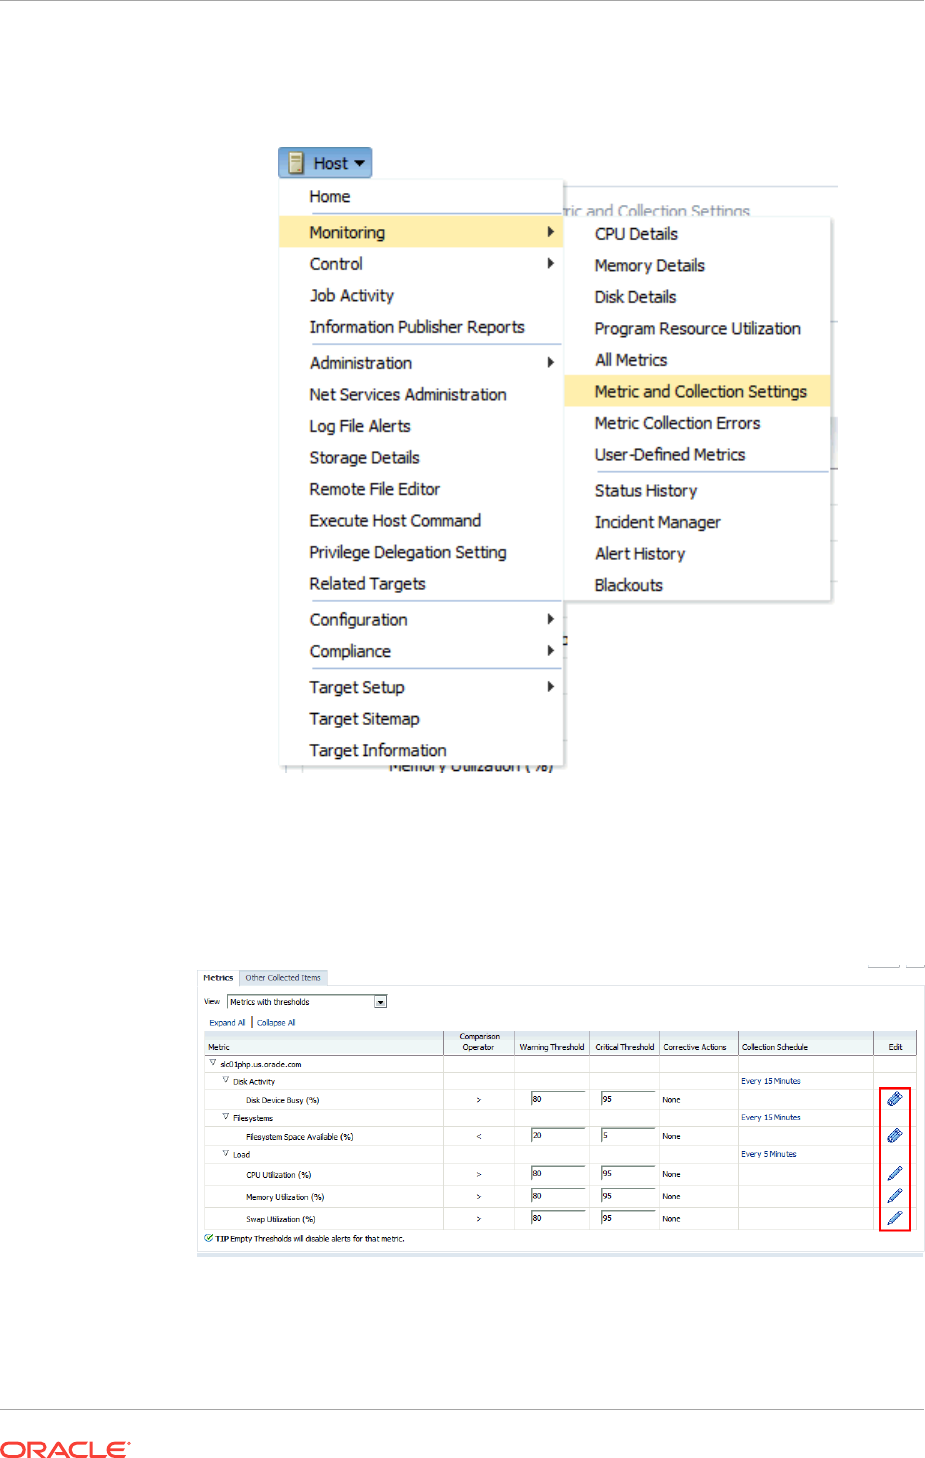Click critical threshold field for Filesystem Space Available
The width and height of the screenshot is (925, 1458).
[x=627, y=1136]
